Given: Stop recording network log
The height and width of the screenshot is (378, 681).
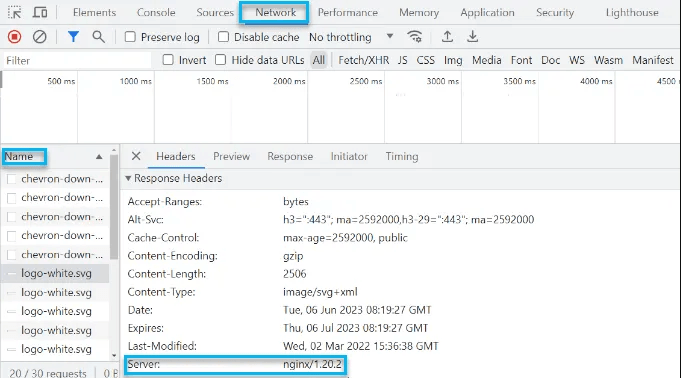Looking at the screenshot, I should click(x=14, y=37).
